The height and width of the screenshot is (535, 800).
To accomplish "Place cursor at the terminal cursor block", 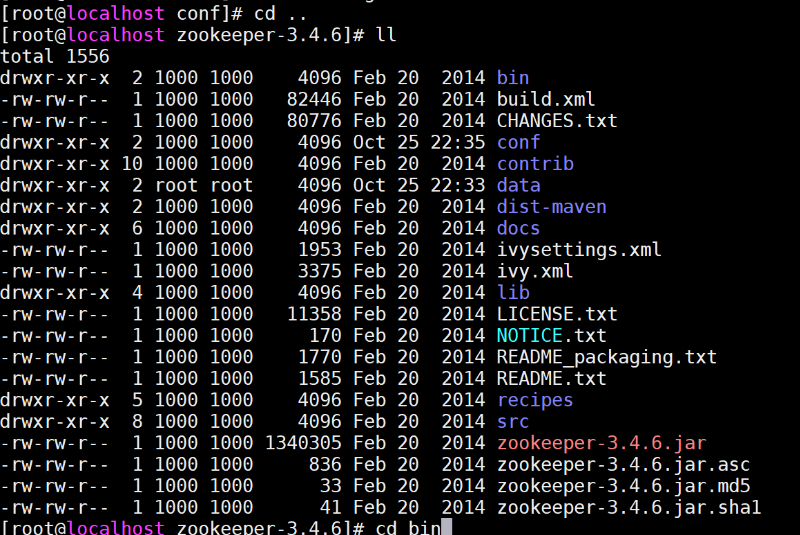I will point(446,527).
